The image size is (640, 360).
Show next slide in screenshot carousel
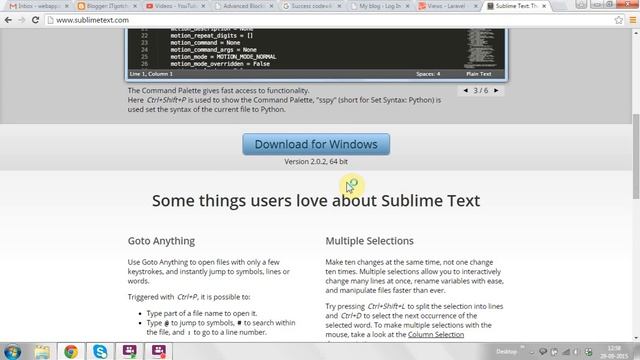pyautogui.click(x=496, y=91)
